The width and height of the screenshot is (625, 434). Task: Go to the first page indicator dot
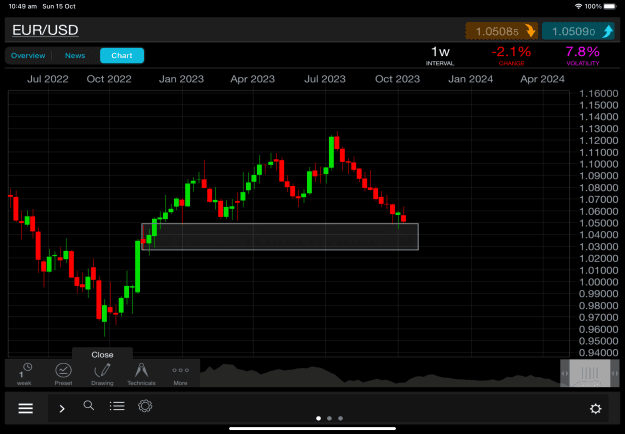tap(318, 418)
